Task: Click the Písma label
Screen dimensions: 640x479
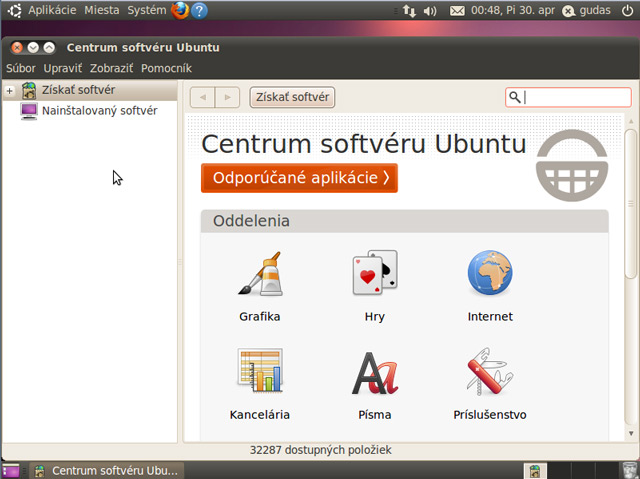Action: coord(375,415)
